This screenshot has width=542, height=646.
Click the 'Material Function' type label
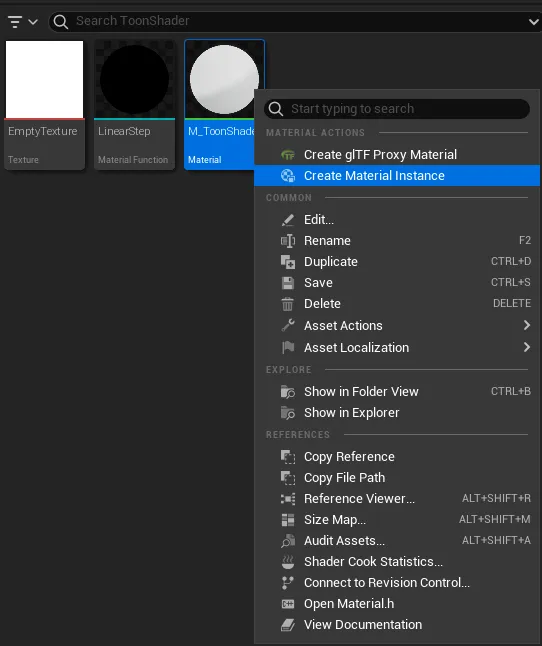point(133,160)
